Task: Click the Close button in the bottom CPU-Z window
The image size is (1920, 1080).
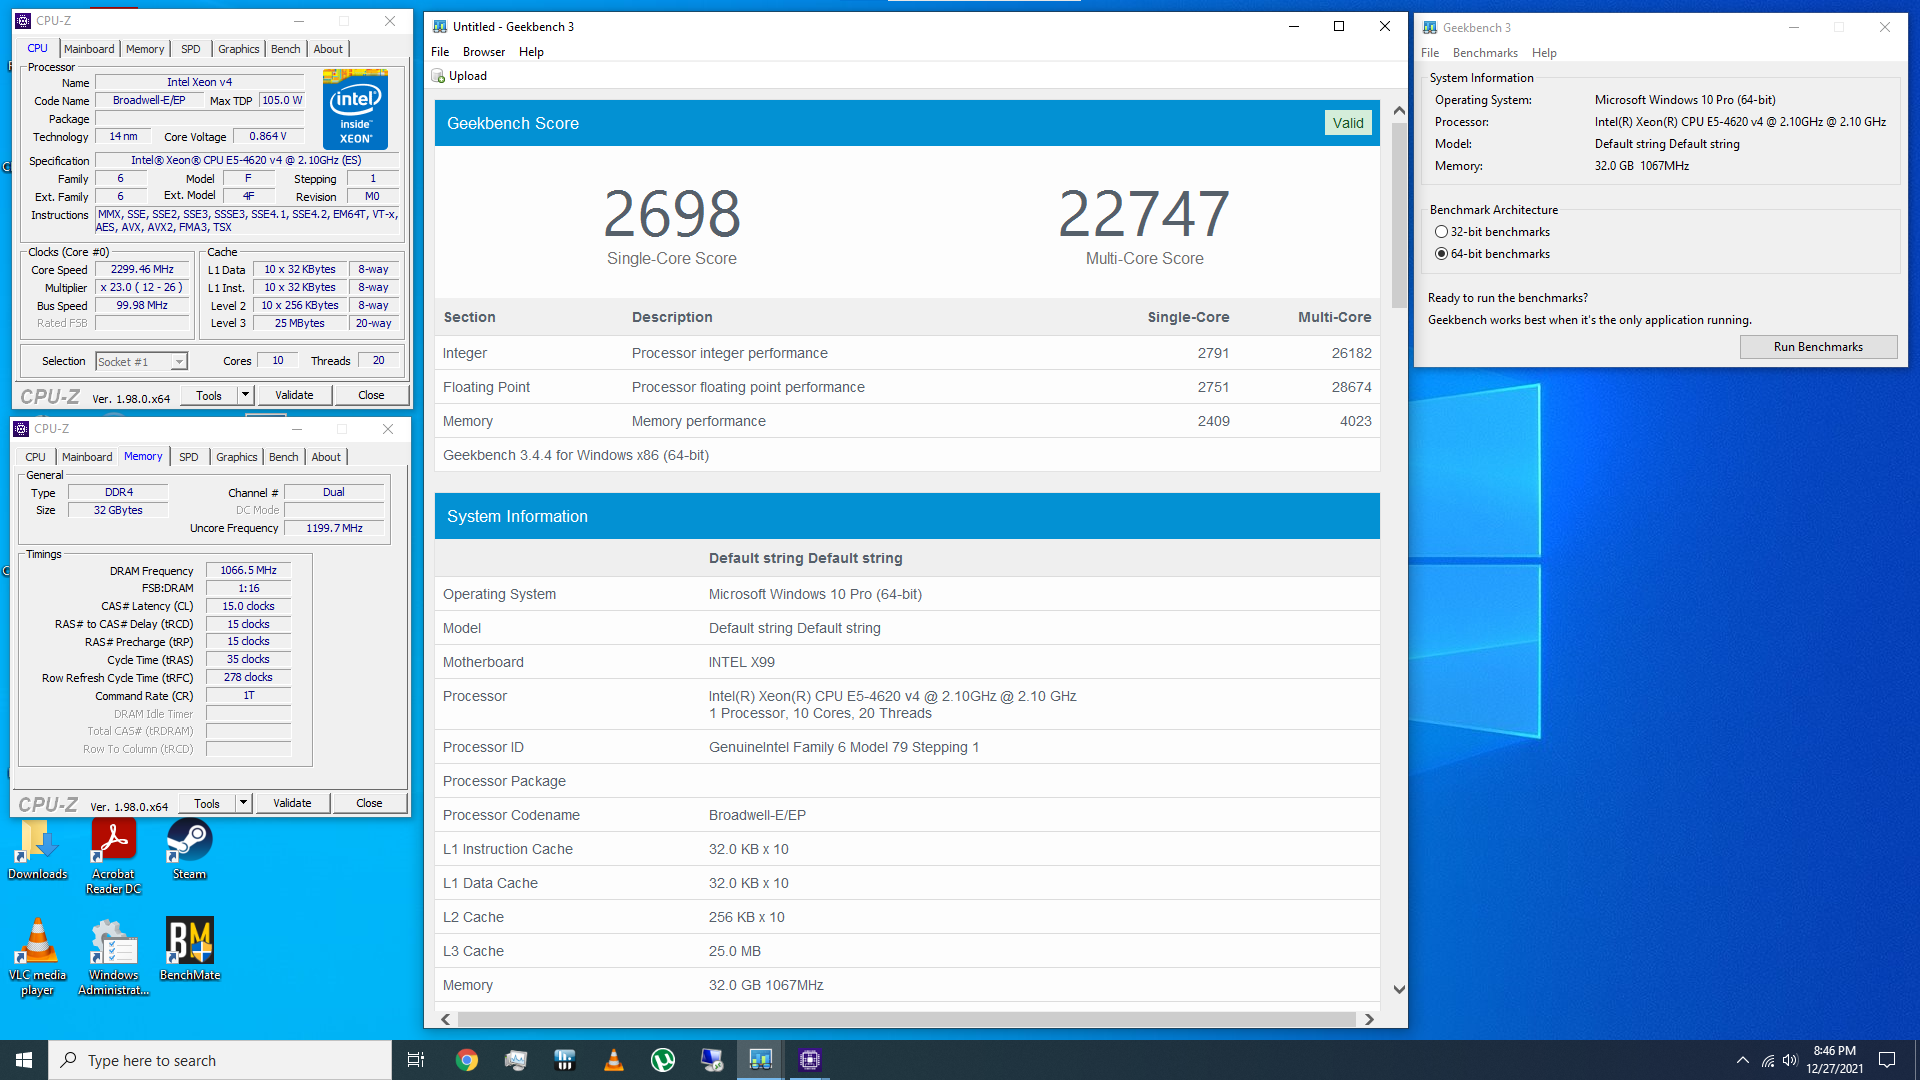Action: (369, 803)
